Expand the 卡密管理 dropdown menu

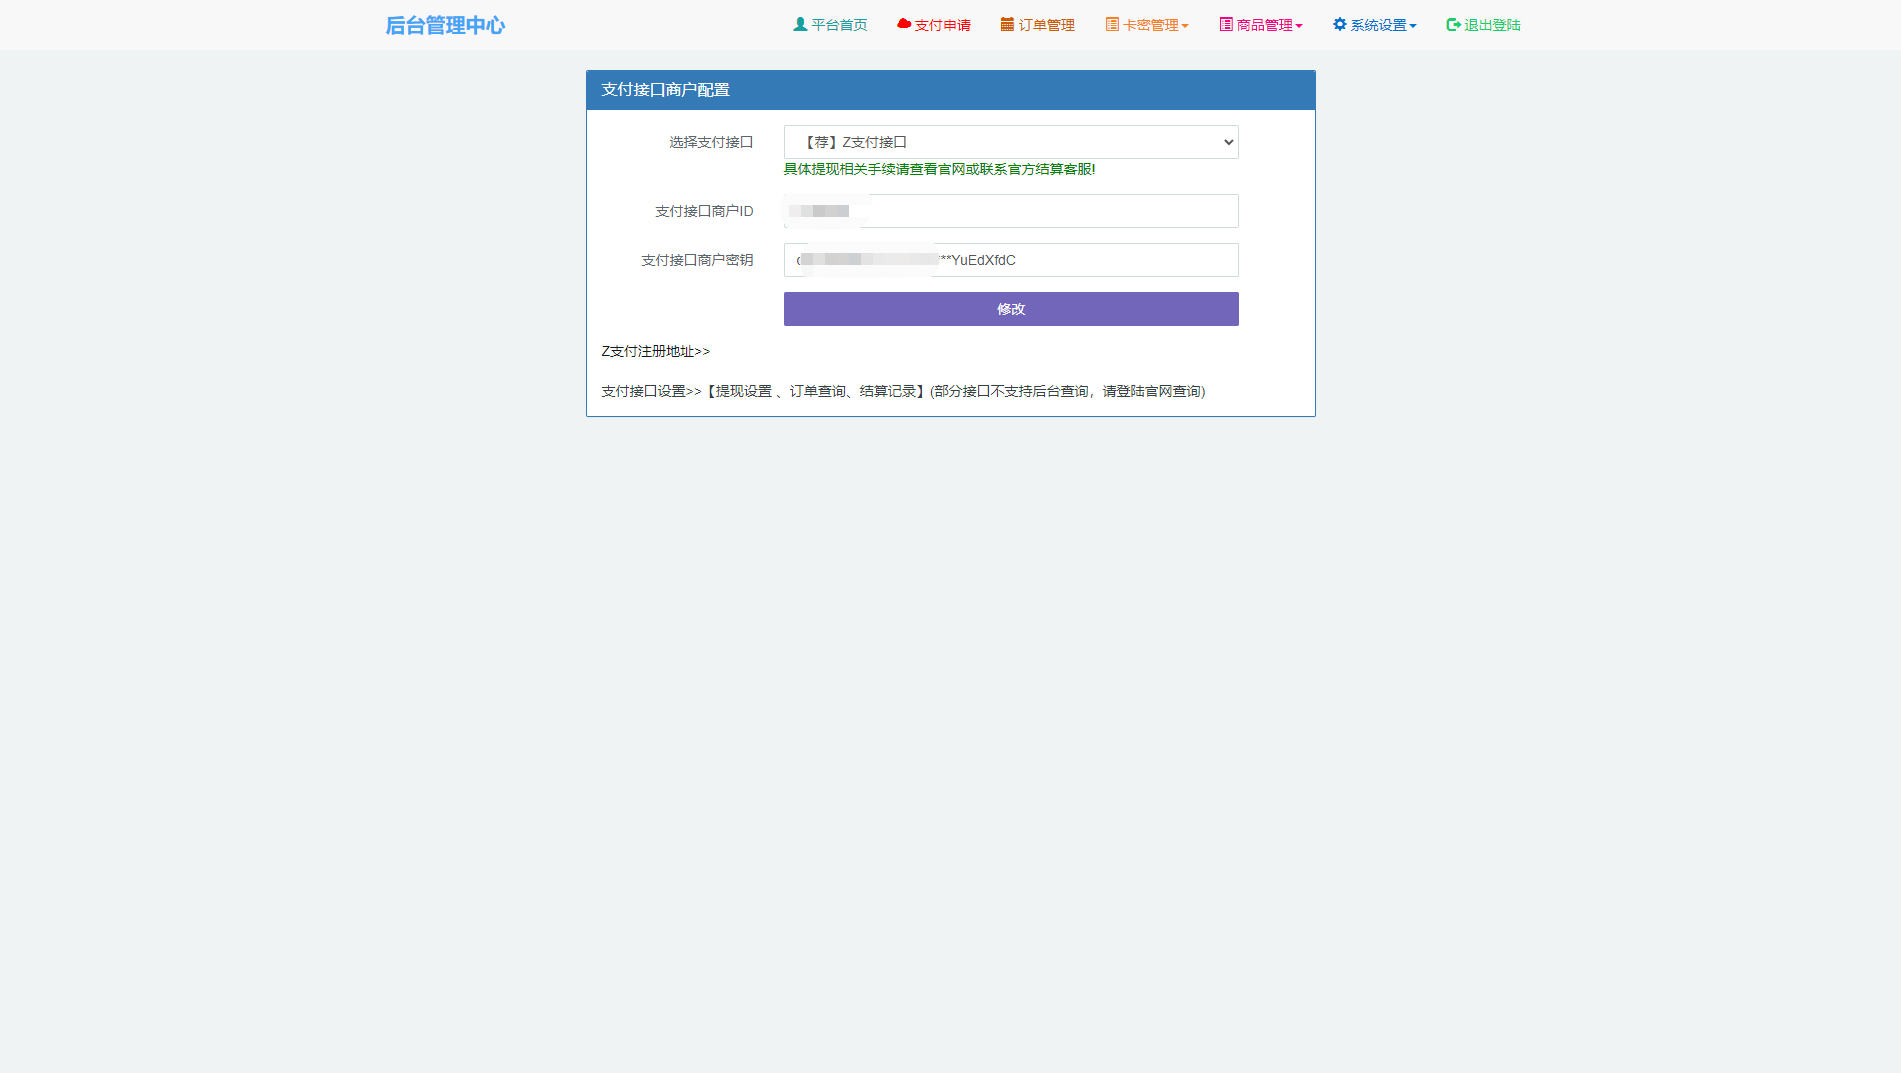tap(1148, 24)
